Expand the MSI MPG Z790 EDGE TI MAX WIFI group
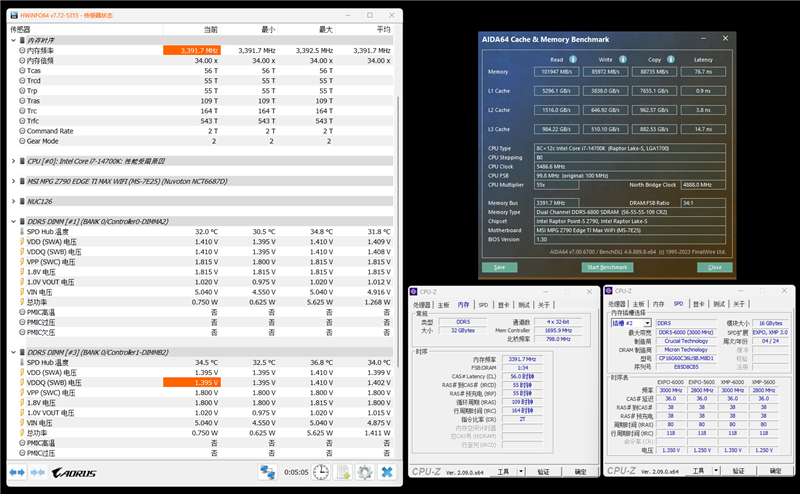The width and height of the screenshot is (800, 494). [x=13, y=181]
